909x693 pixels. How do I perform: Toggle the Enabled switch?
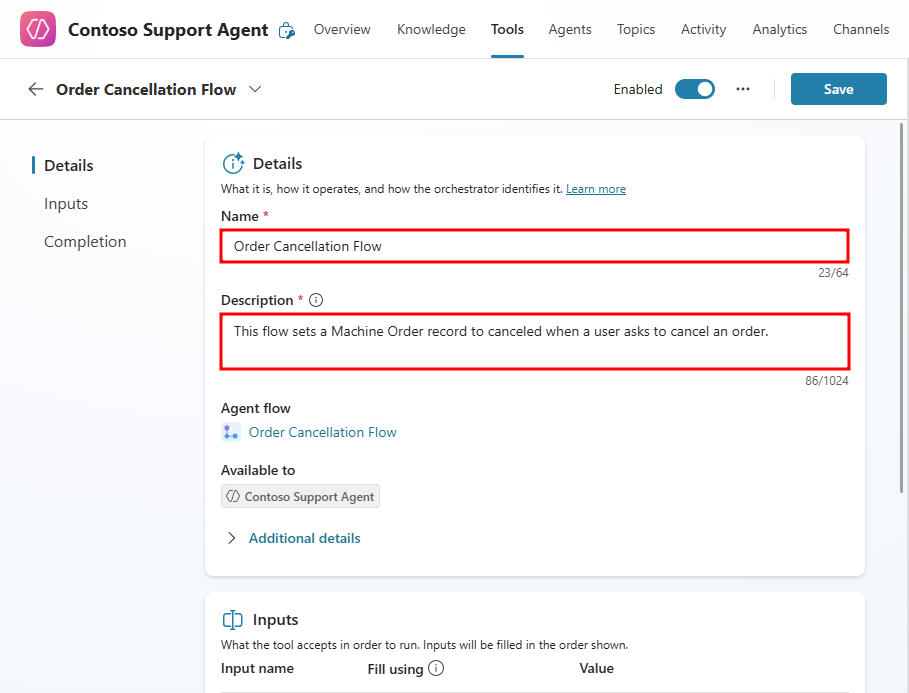pyautogui.click(x=695, y=89)
